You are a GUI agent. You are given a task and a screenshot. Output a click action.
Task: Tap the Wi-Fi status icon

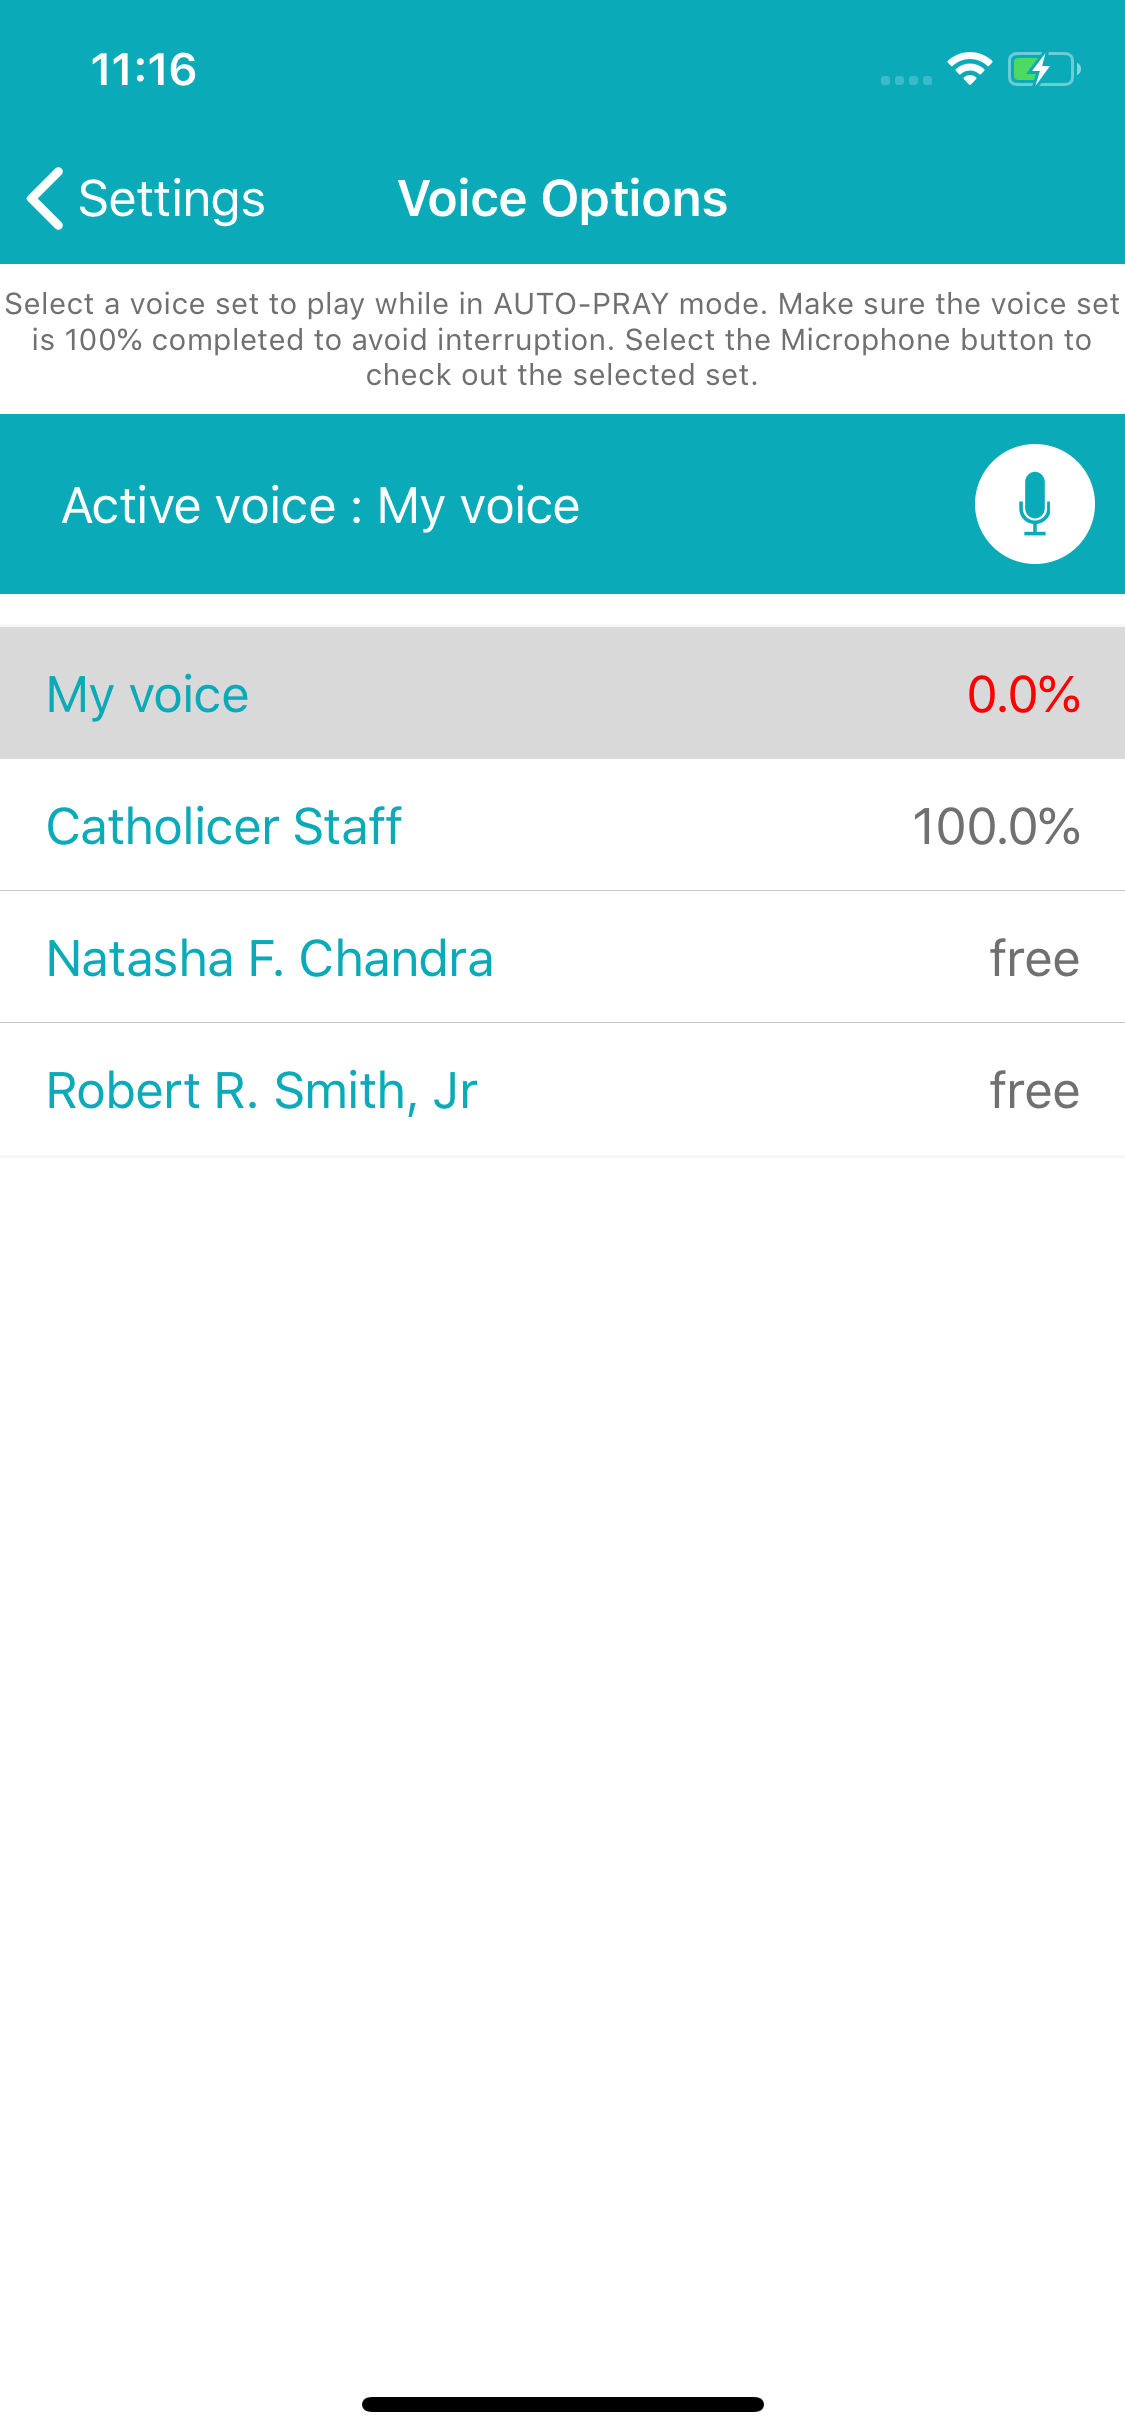click(969, 69)
